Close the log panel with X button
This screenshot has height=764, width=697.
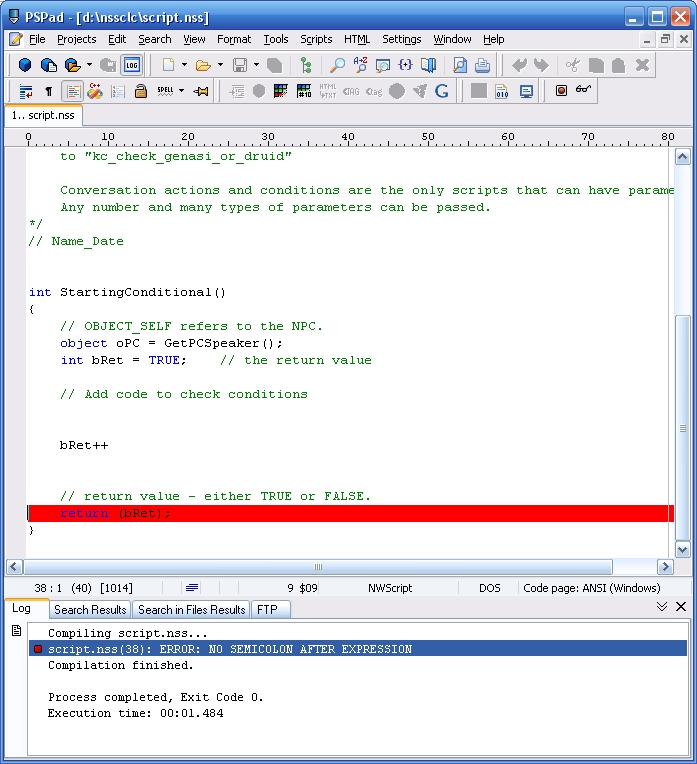681,607
